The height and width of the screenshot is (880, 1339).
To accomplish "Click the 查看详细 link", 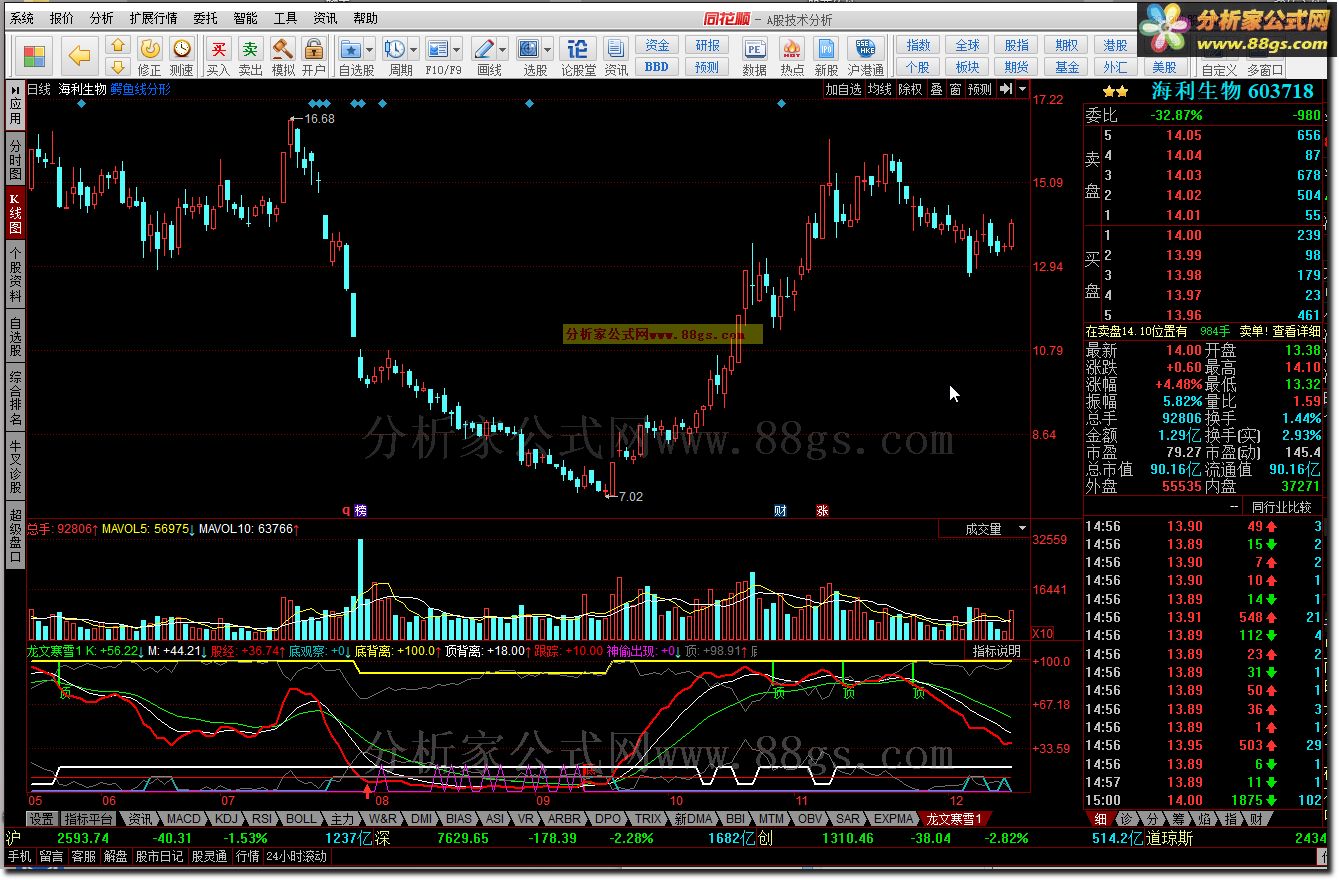I will (1295, 331).
